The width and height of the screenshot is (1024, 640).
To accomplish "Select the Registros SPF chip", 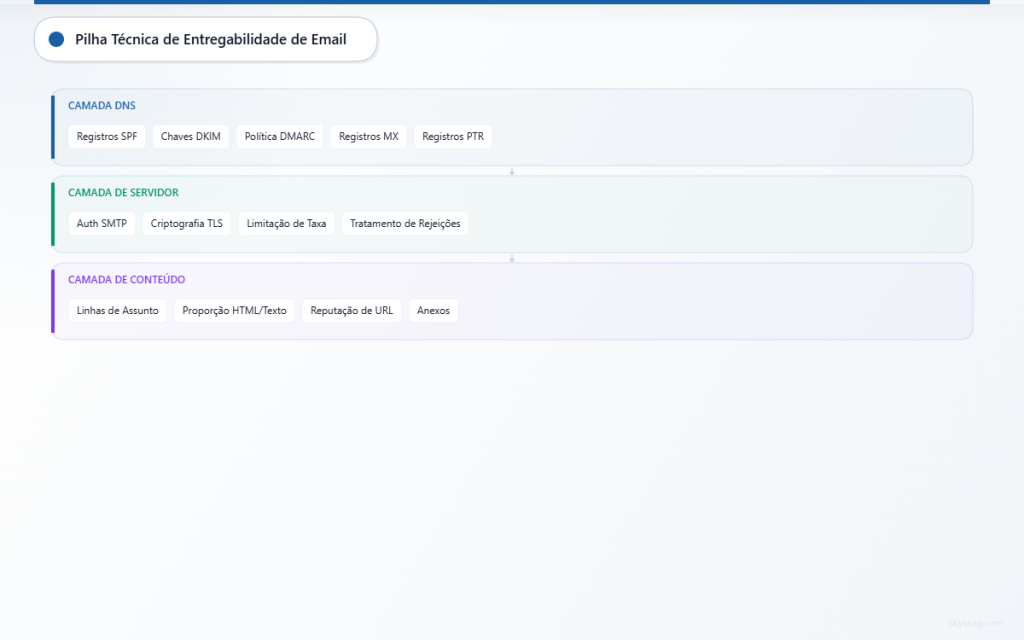I will [x=107, y=137].
